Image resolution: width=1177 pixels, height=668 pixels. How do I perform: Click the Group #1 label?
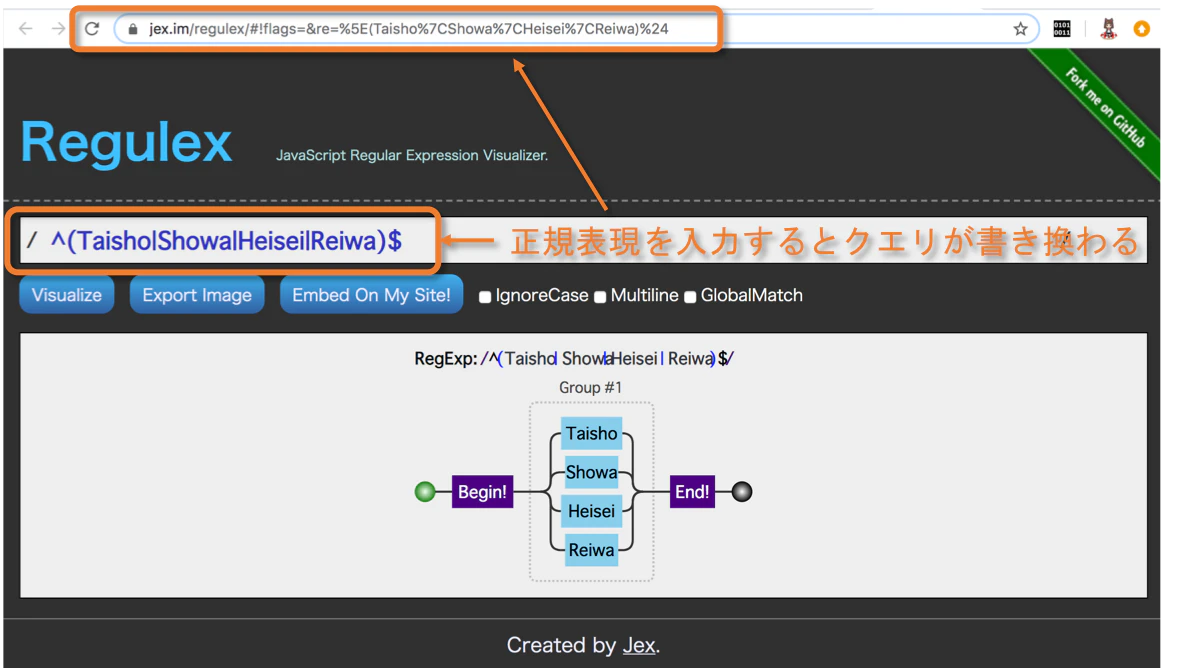point(591,387)
